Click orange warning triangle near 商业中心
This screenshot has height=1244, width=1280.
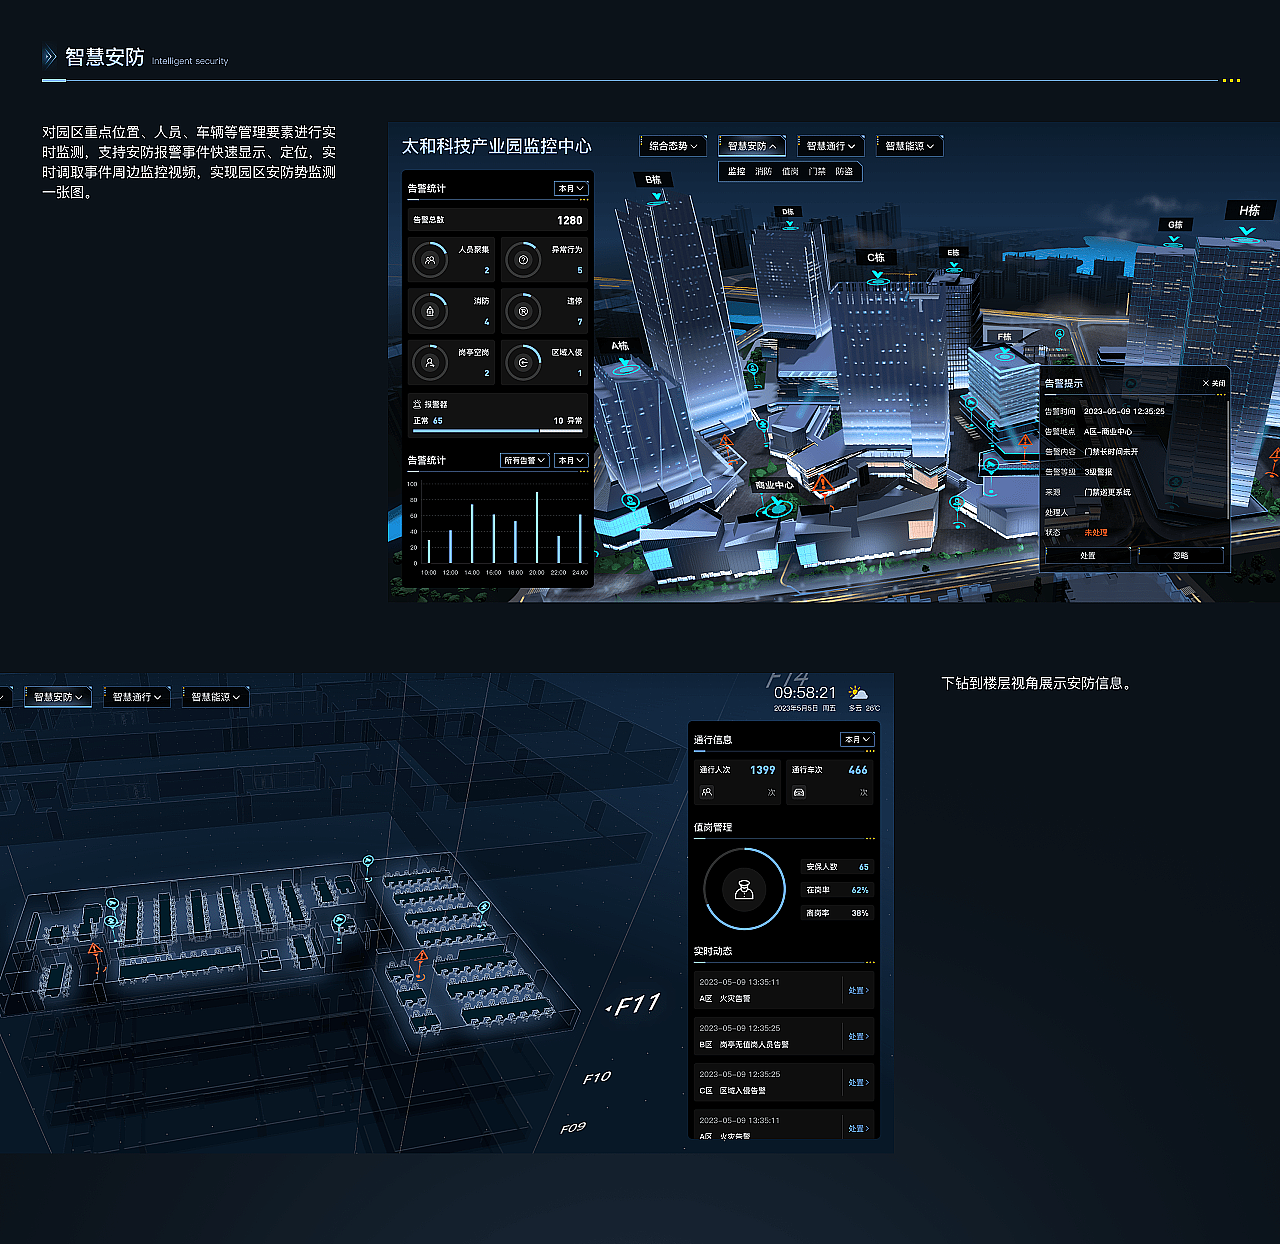822,484
